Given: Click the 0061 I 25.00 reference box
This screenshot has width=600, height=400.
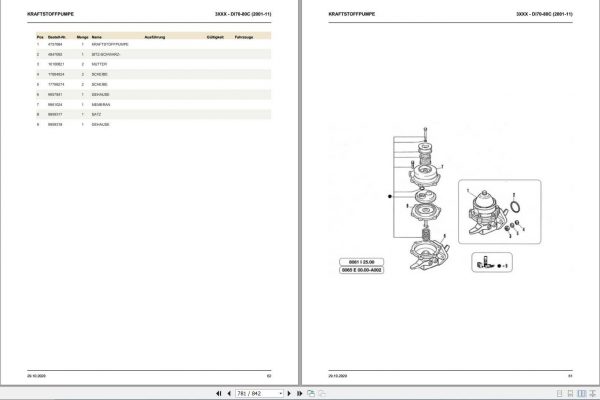Looking at the screenshot, I should point(362,262).
